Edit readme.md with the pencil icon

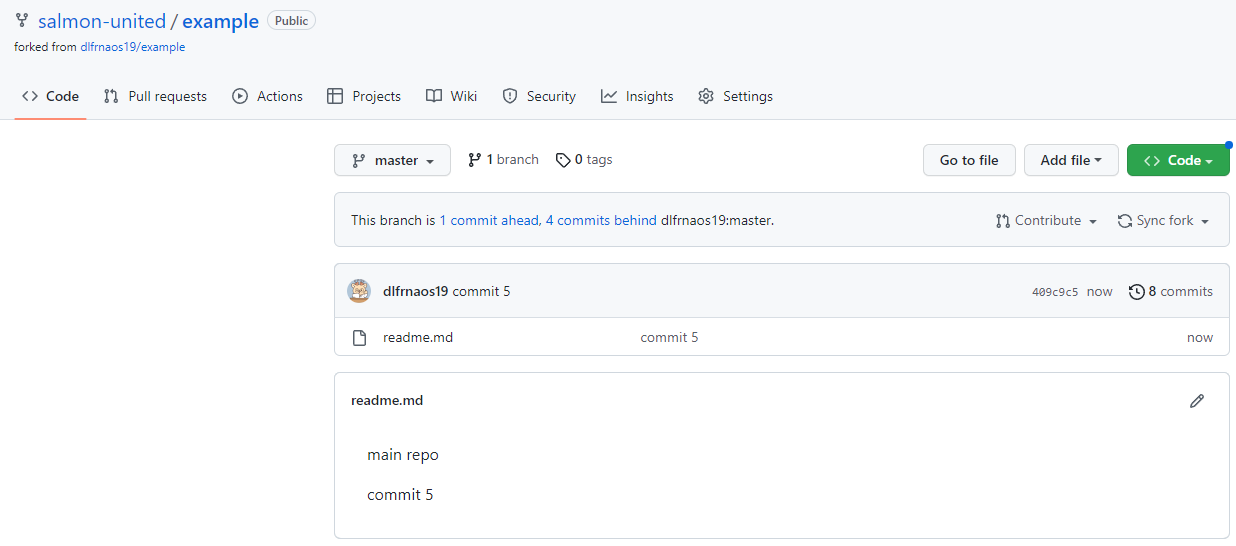[x=1197, y=401]
